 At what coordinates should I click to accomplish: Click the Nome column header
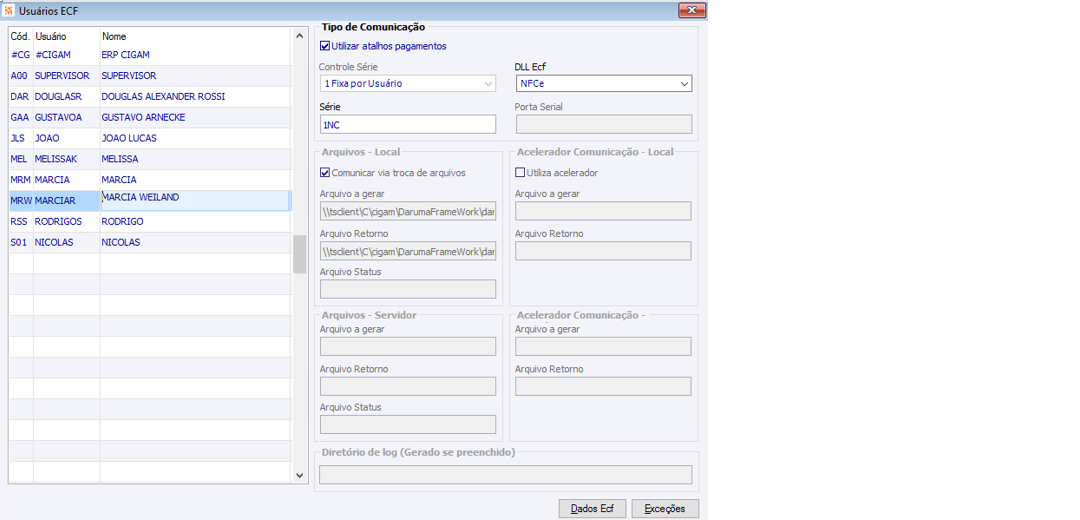click(x=195, y=36)
